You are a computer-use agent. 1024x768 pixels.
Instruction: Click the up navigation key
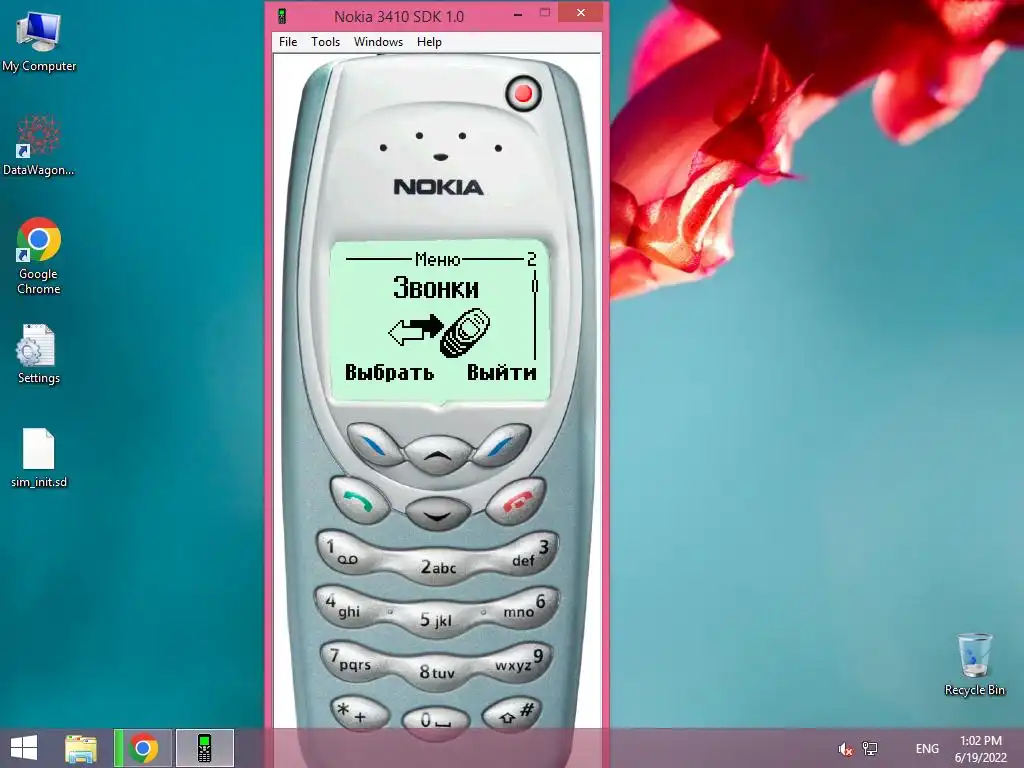tap(438, 455)
